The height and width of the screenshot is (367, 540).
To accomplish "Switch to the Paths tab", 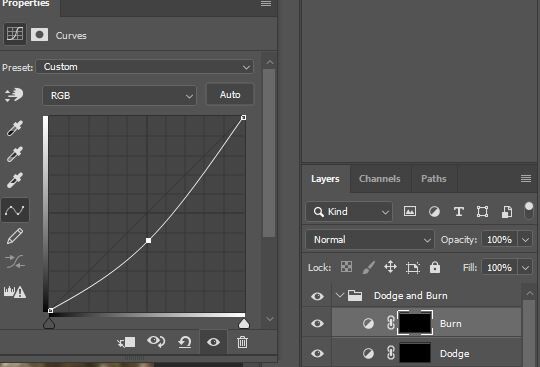I will click(434, 179).
